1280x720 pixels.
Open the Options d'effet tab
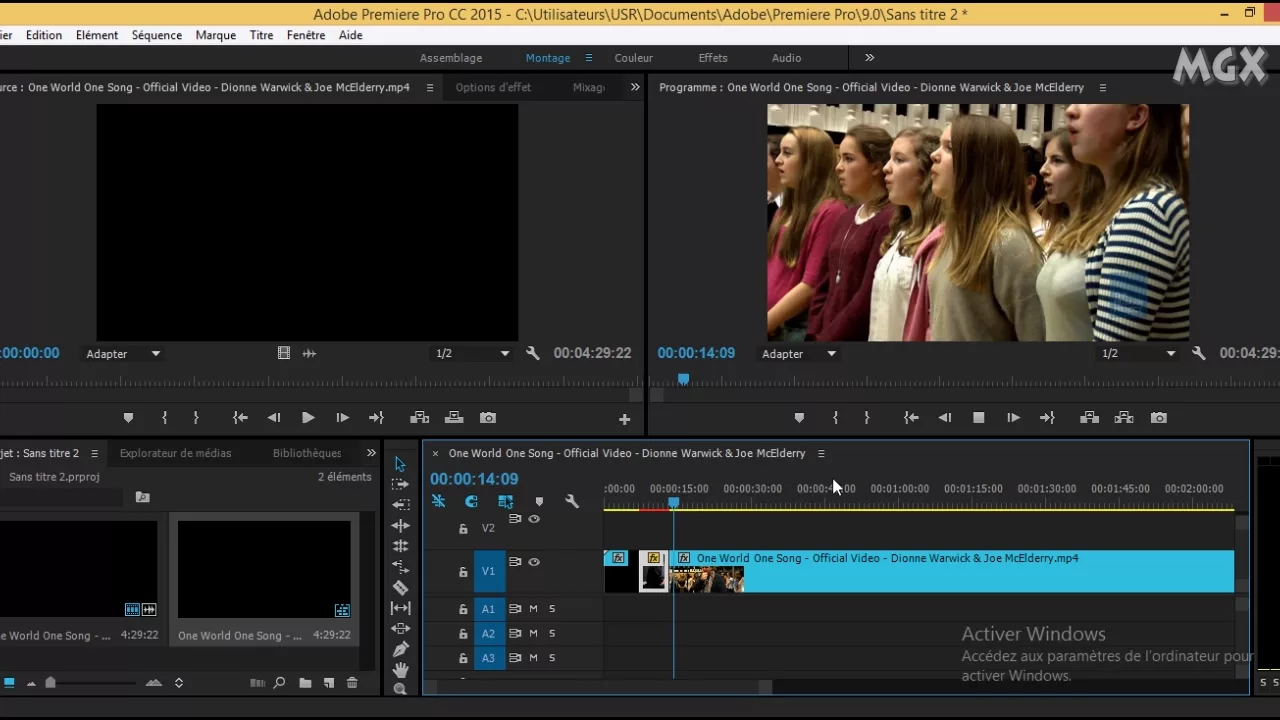pyautogui.click(x=493, y=87)
